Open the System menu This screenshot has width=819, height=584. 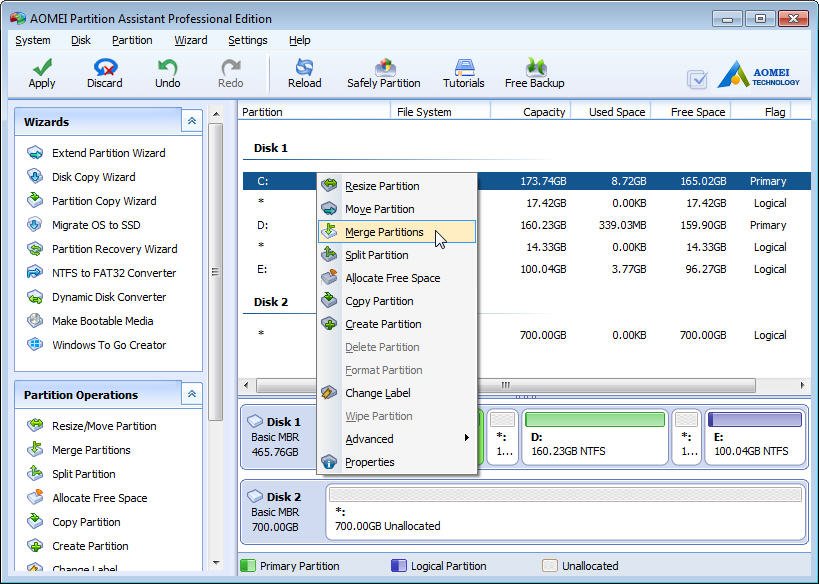point(33,40)
